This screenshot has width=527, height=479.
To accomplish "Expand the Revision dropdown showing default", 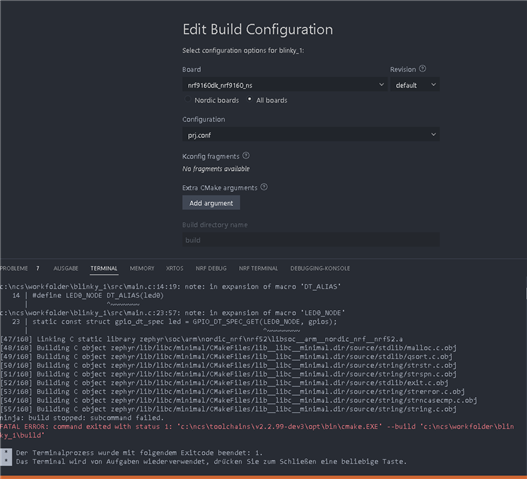I will click(x=415, y=85).
